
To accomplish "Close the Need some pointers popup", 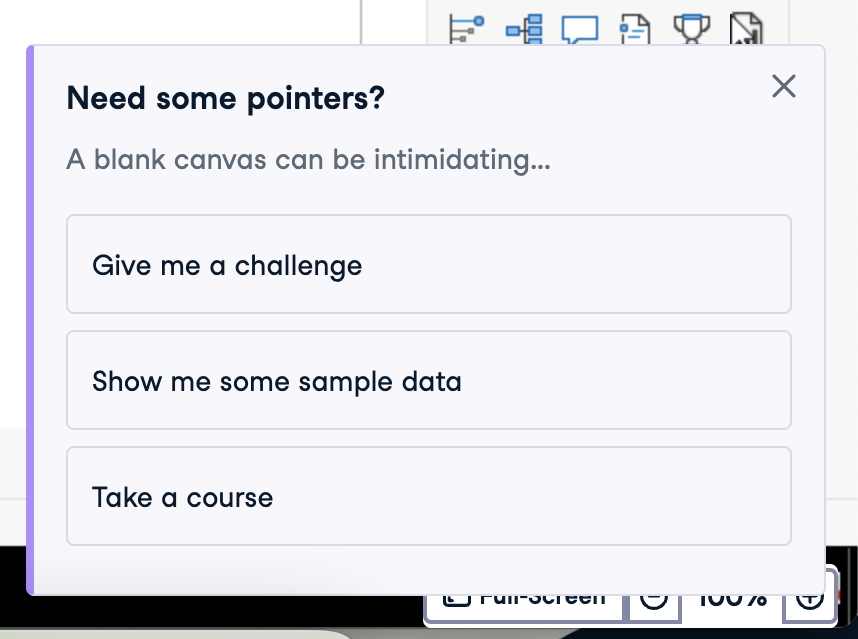I will [784, 86].
